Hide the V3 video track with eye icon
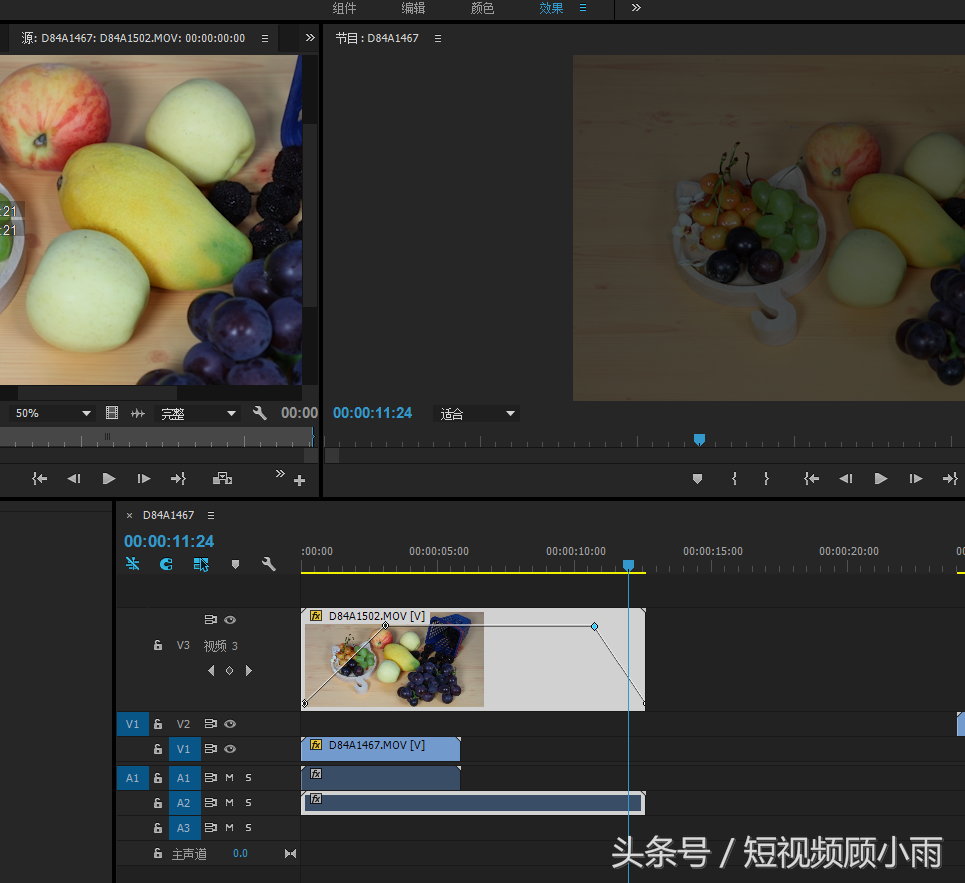 pos(230,620)
